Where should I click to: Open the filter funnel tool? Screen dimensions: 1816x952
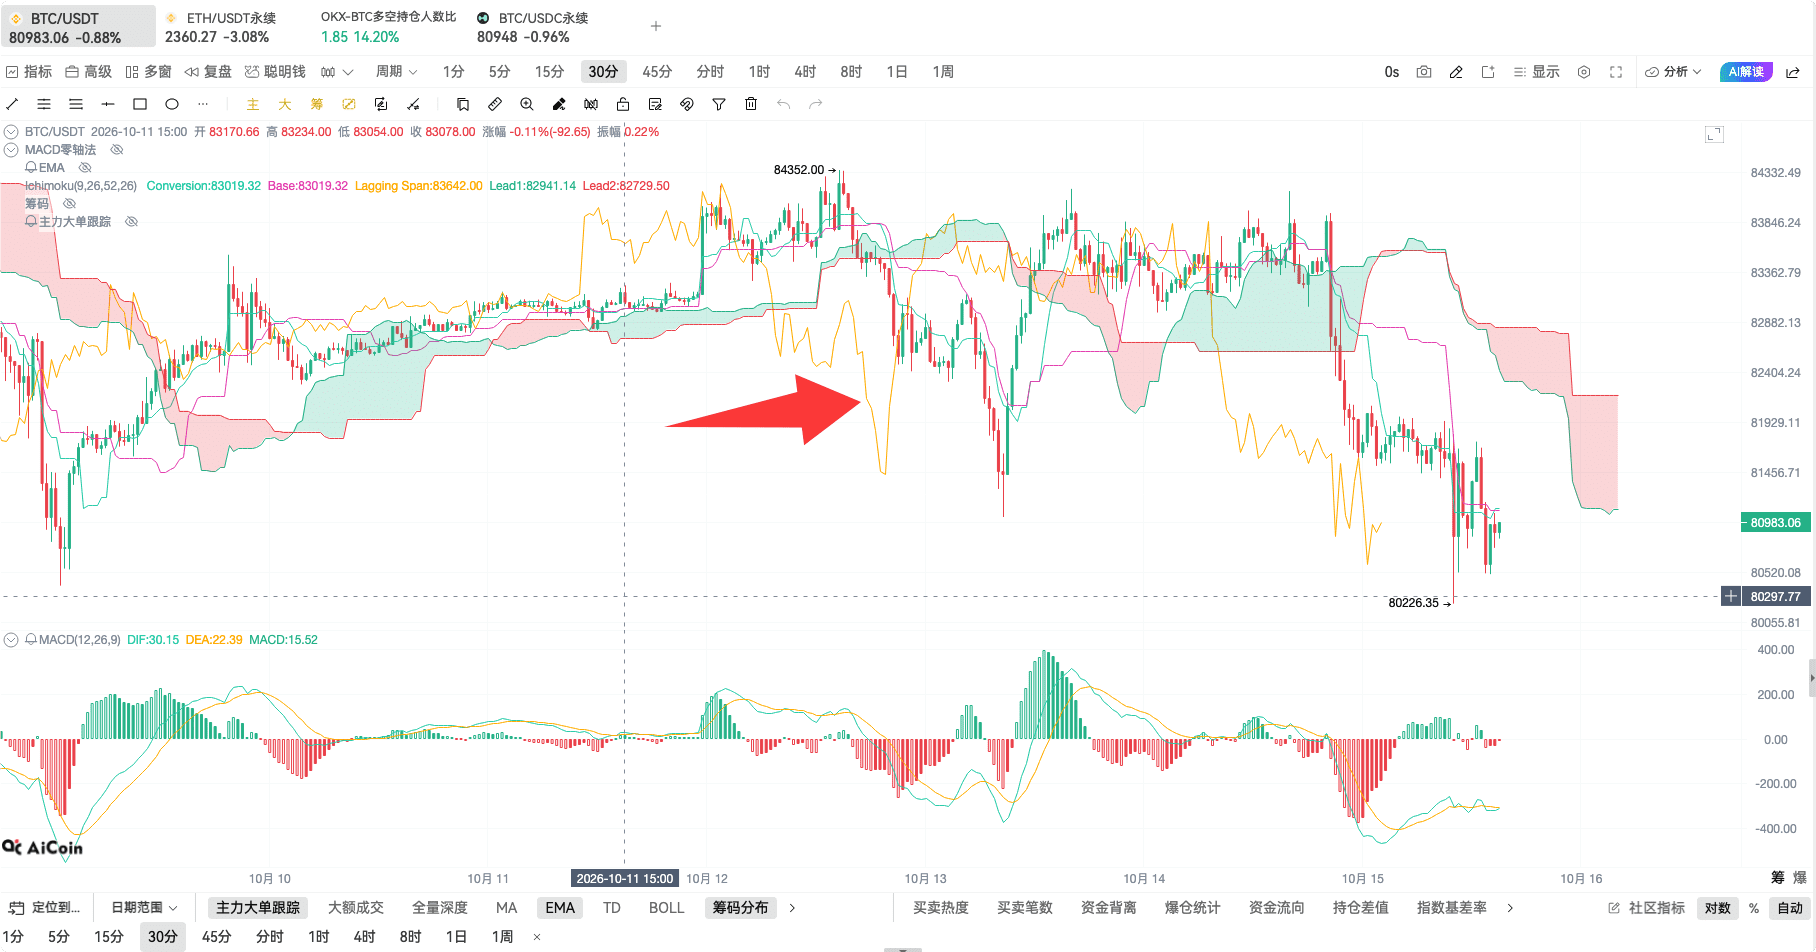(719, 104)
